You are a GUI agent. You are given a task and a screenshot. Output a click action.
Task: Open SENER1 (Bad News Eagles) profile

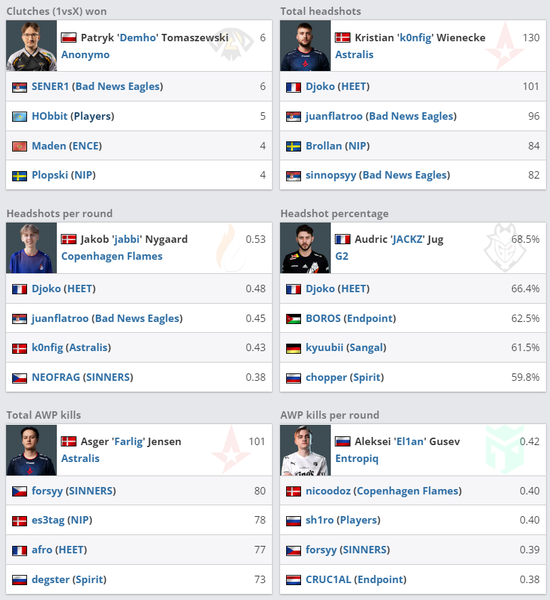[97, 86]
